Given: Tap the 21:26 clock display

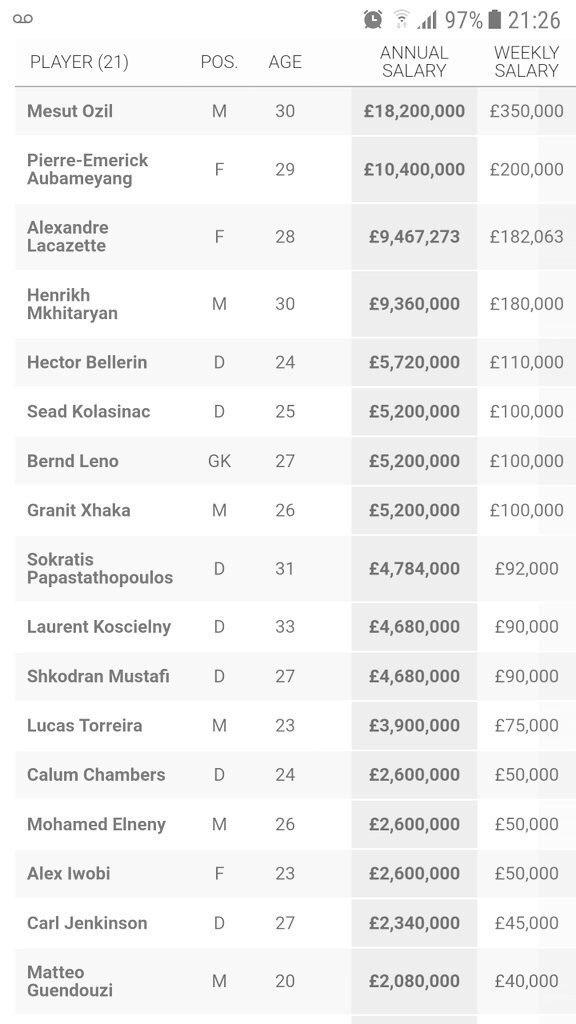Looking at the screenshot, I should (x=534, y=20).
